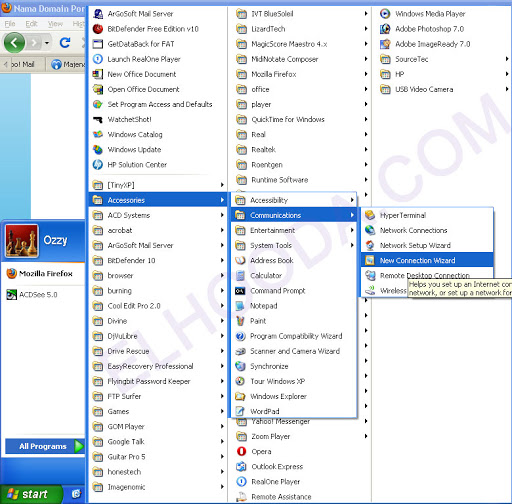This screenshot has width=512, height=504.
Task: Click the Firefox green back button
Action: pyautogui.click(x=14, y=43)
